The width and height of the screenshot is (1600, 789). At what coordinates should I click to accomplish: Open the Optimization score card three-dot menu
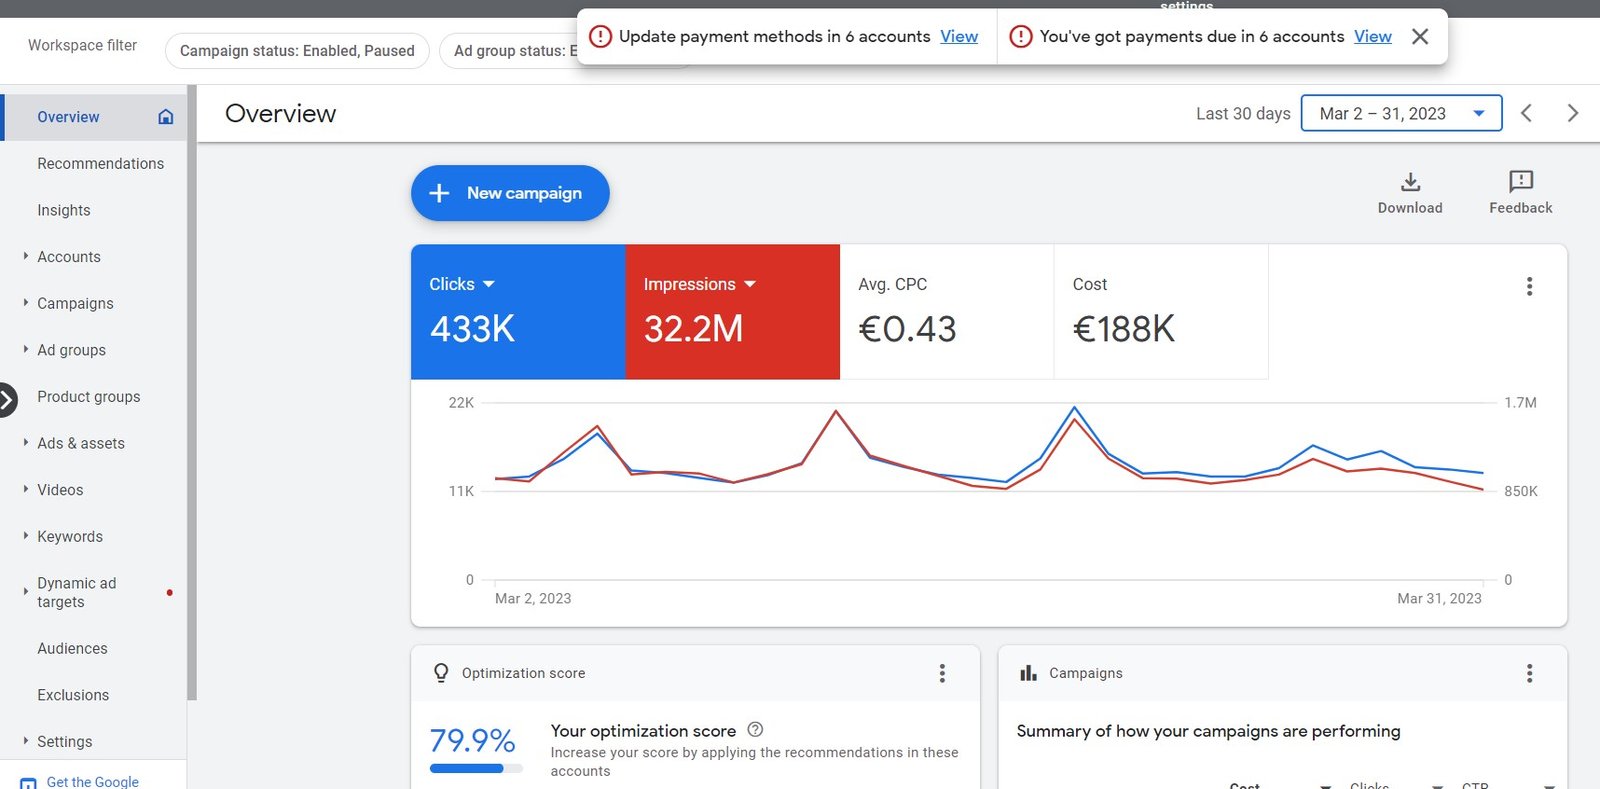(942, 673)
